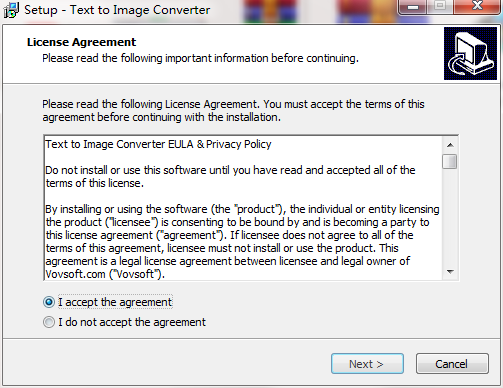
Task: Click the license scrollbar thumb
Action: click(x=450, y=161)
